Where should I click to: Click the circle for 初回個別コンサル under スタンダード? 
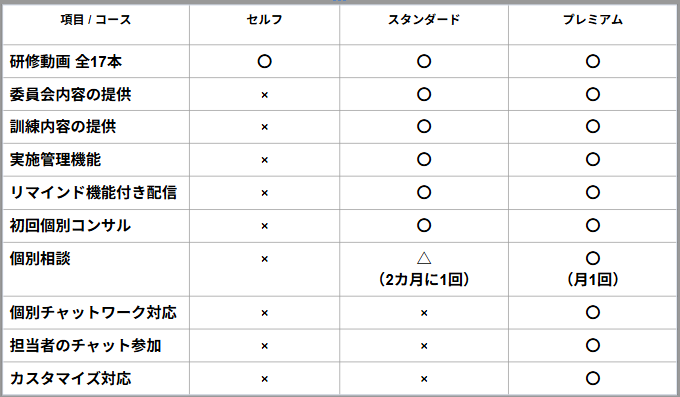[x=424, y=225]
